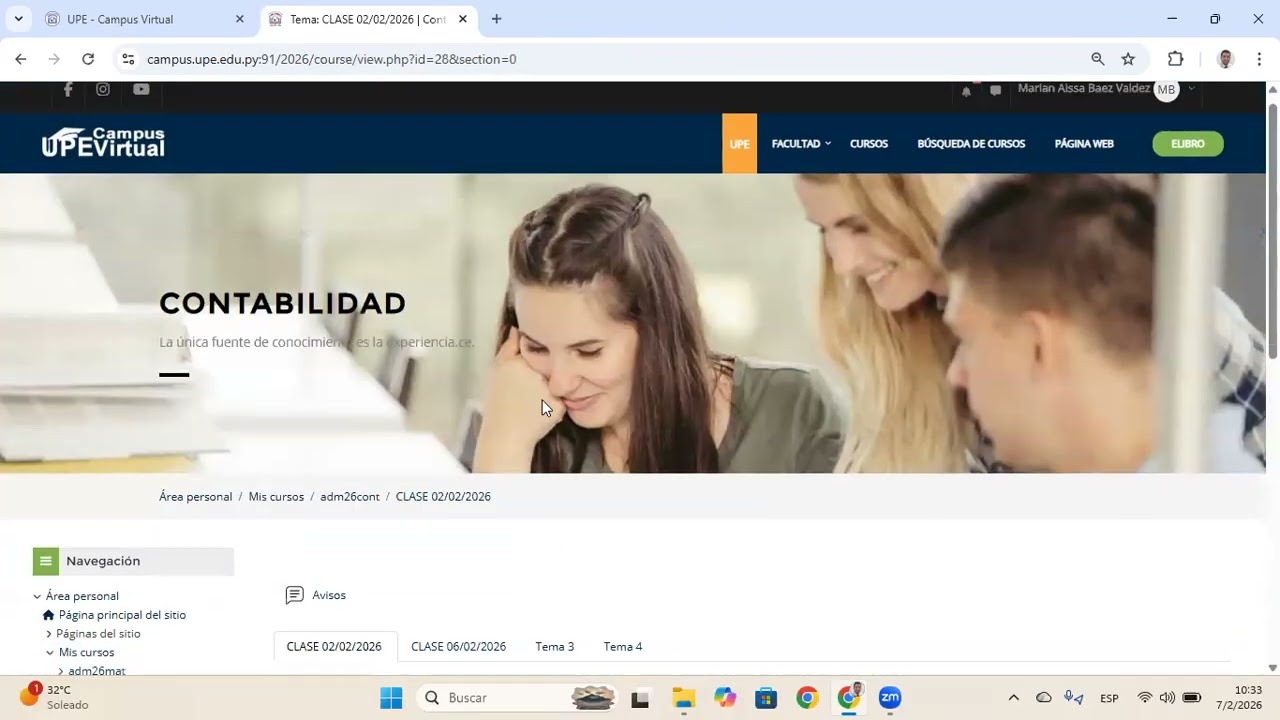Expand the adm26mat course node
The height and width of the screenshot is (720, 1280).
pyautogui.click(x=61, y=671)
